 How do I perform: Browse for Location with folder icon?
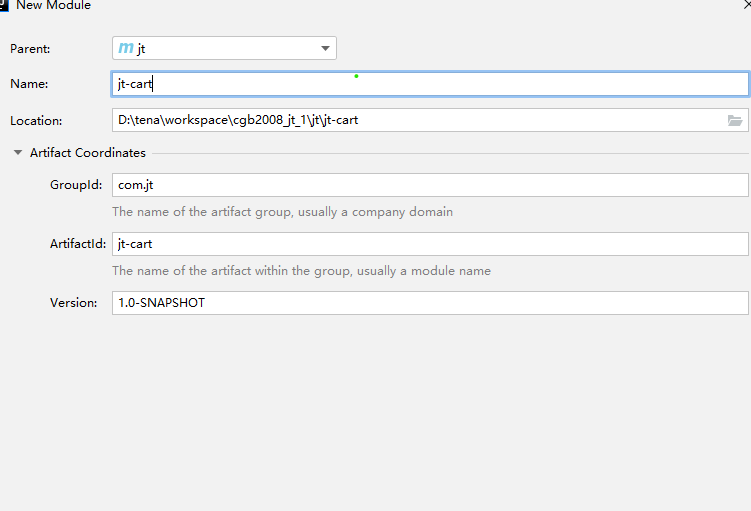(735, 120)
